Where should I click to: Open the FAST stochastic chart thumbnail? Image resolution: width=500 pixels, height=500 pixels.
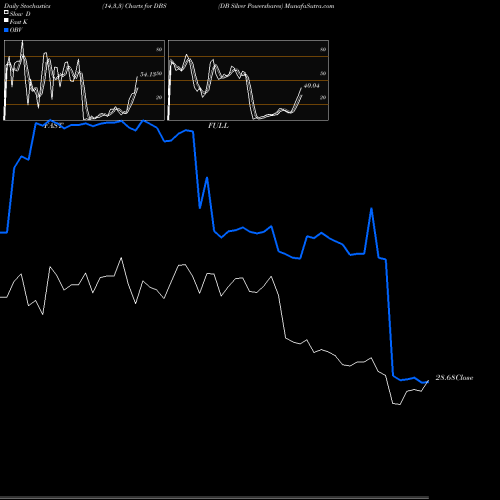(x=84, y=80)
